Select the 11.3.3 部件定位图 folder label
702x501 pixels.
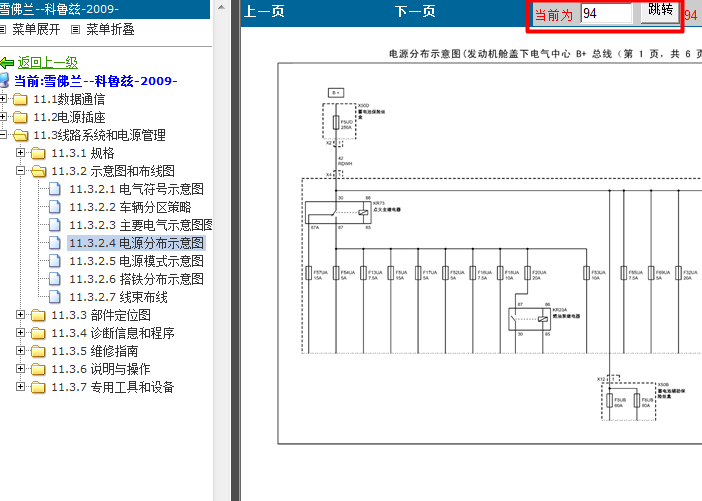coord(101,315)
